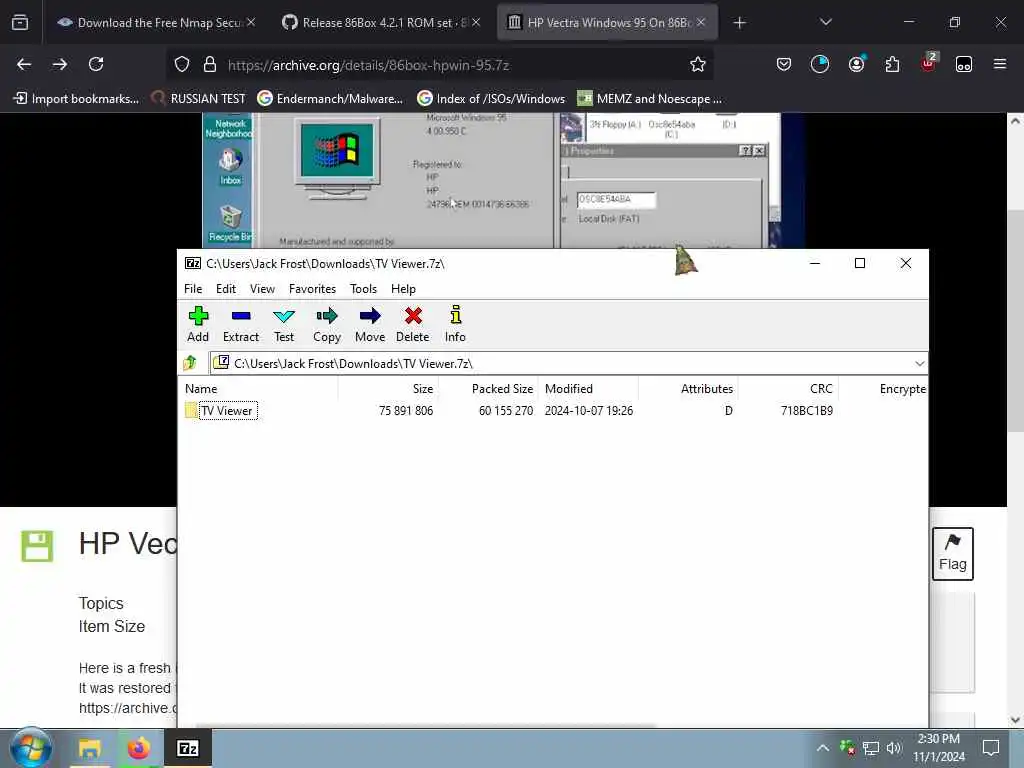1024x768 pixels.
Task: Click the size value 75 891 806
Action: tap(406, 411)
